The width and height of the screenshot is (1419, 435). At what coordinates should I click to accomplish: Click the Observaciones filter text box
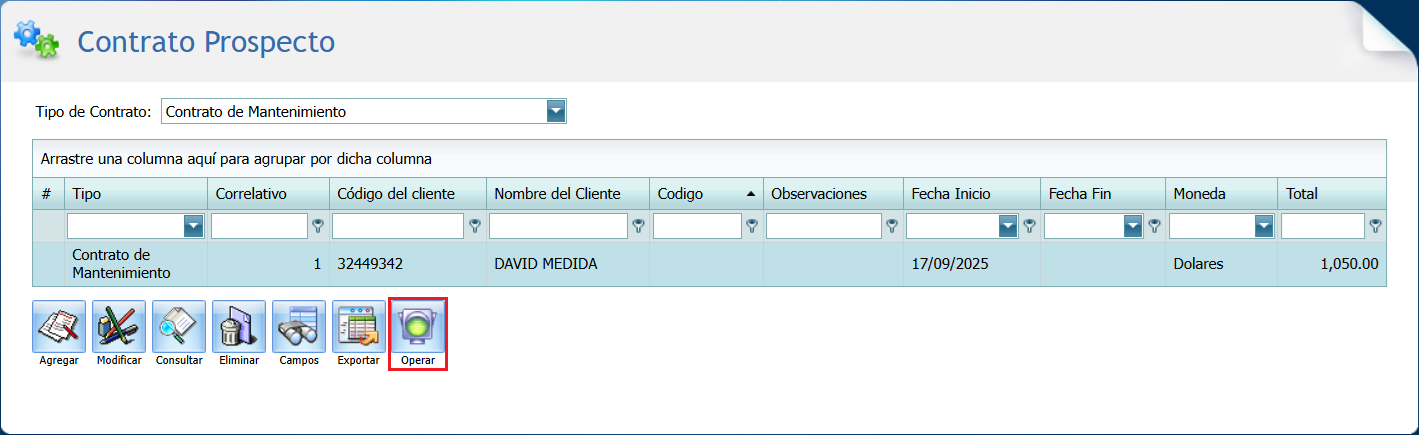click(823, 227)
